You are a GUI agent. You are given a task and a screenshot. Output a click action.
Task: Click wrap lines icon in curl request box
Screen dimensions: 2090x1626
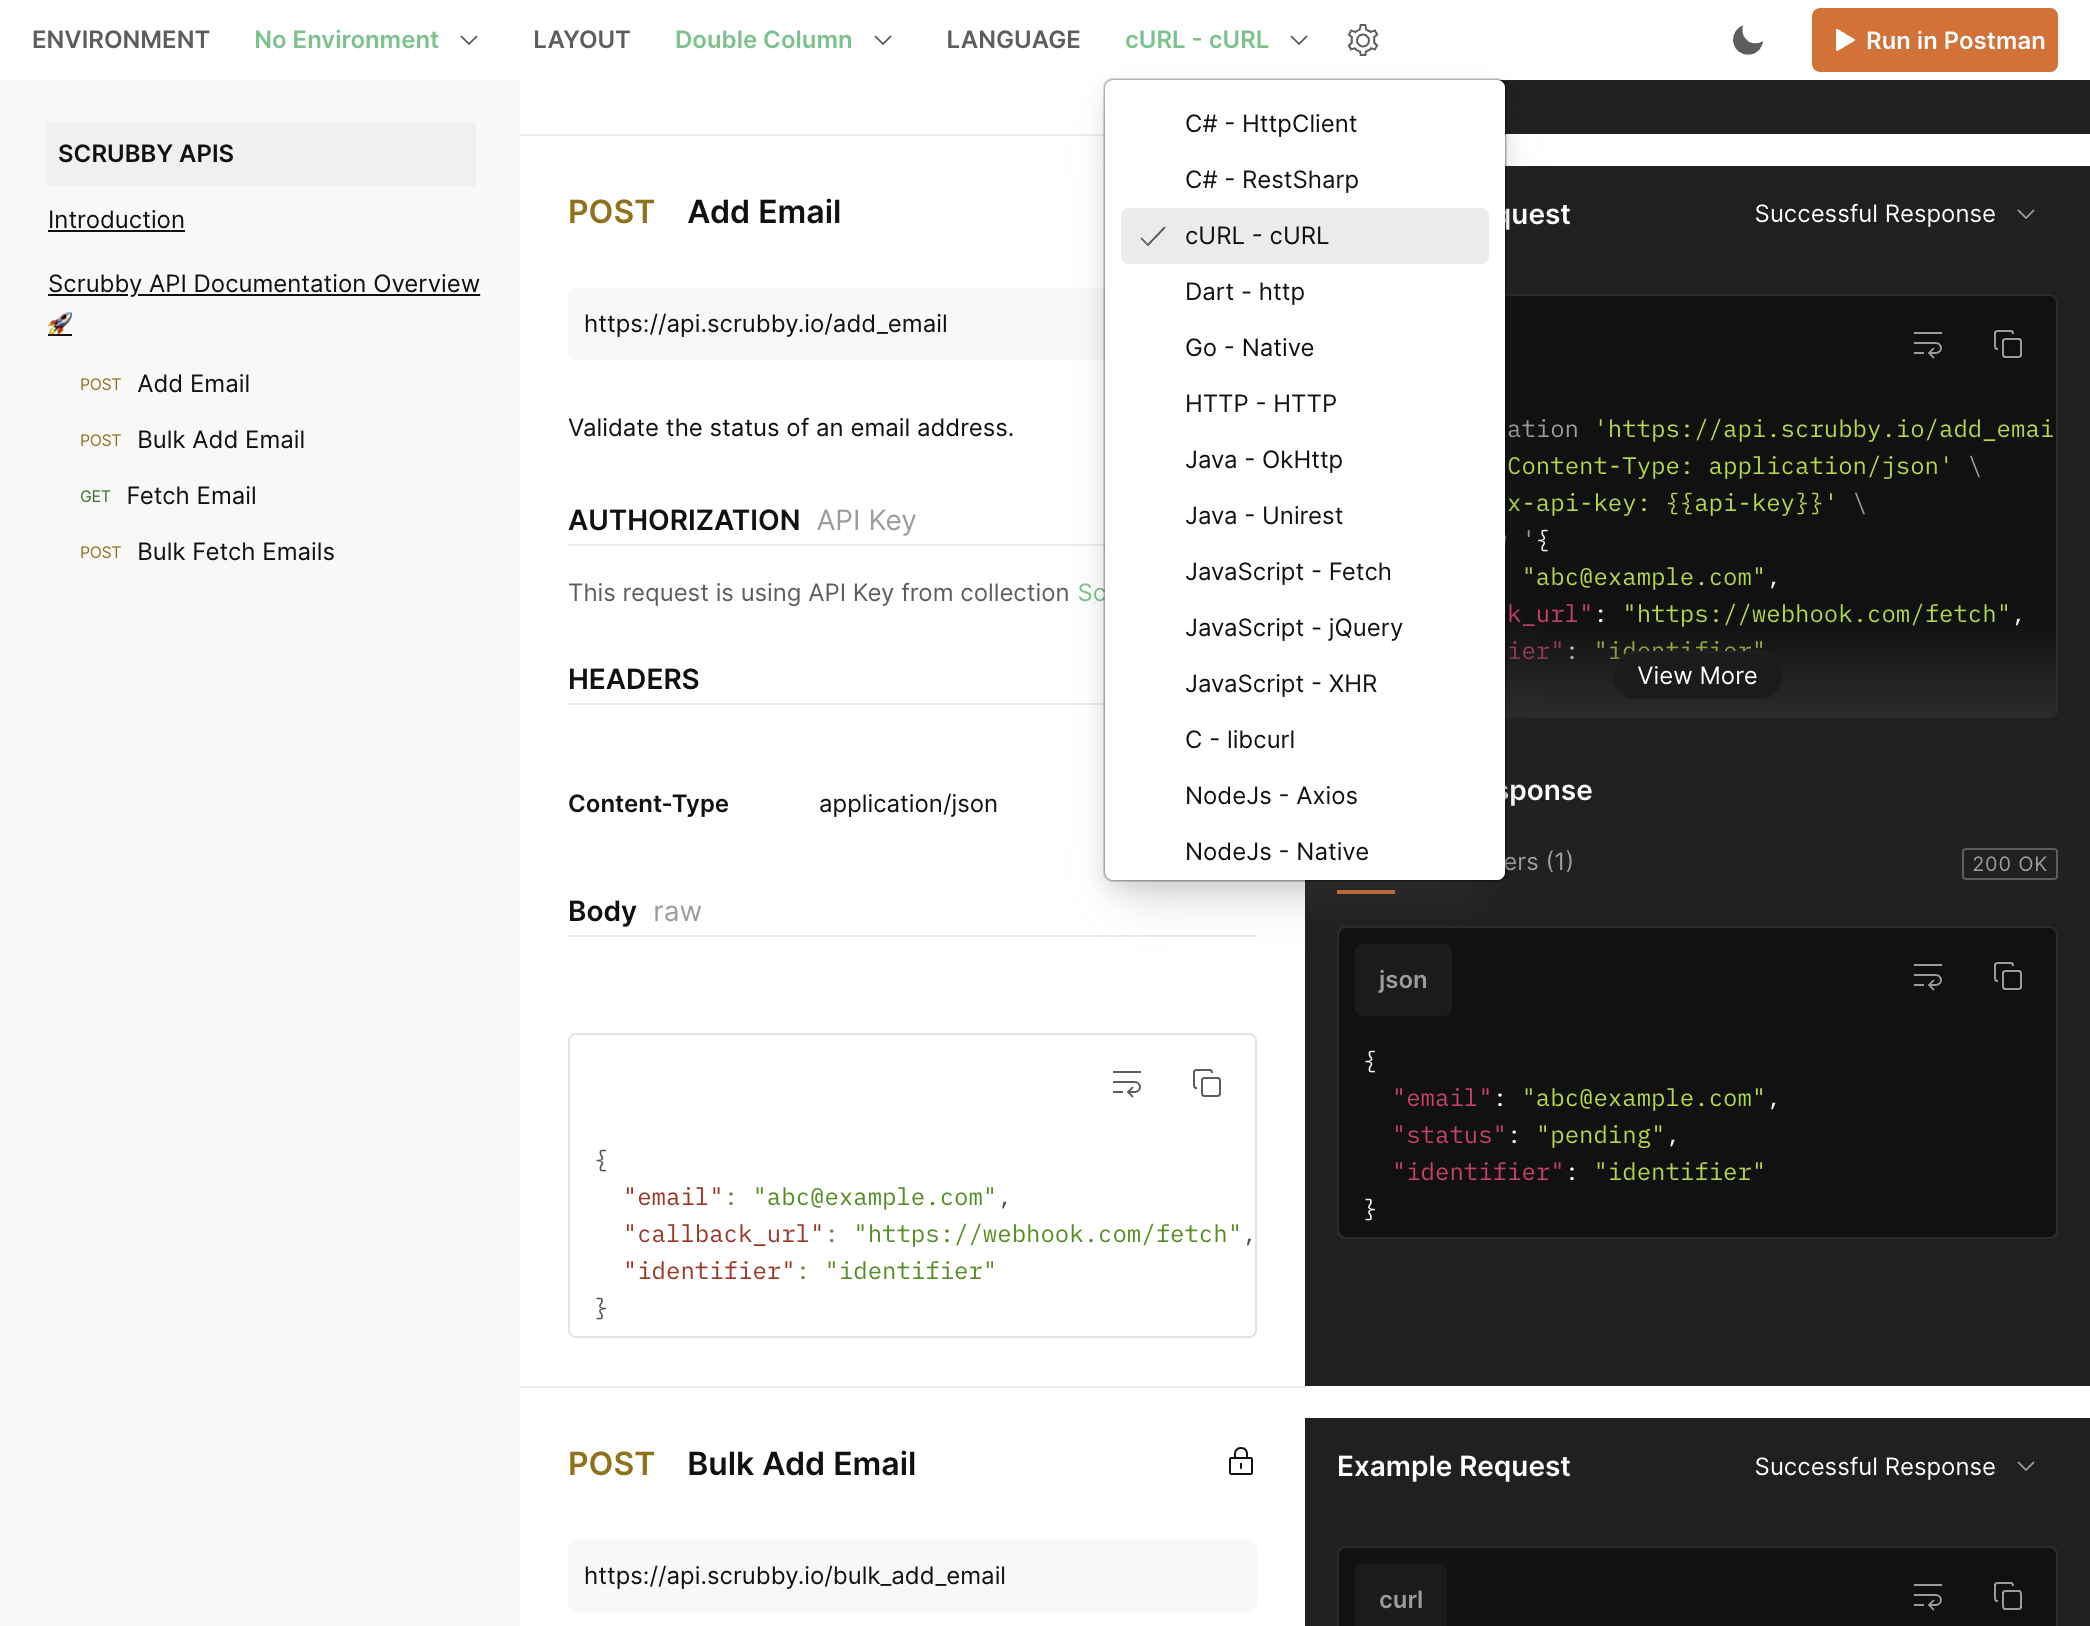[1927, 345]
